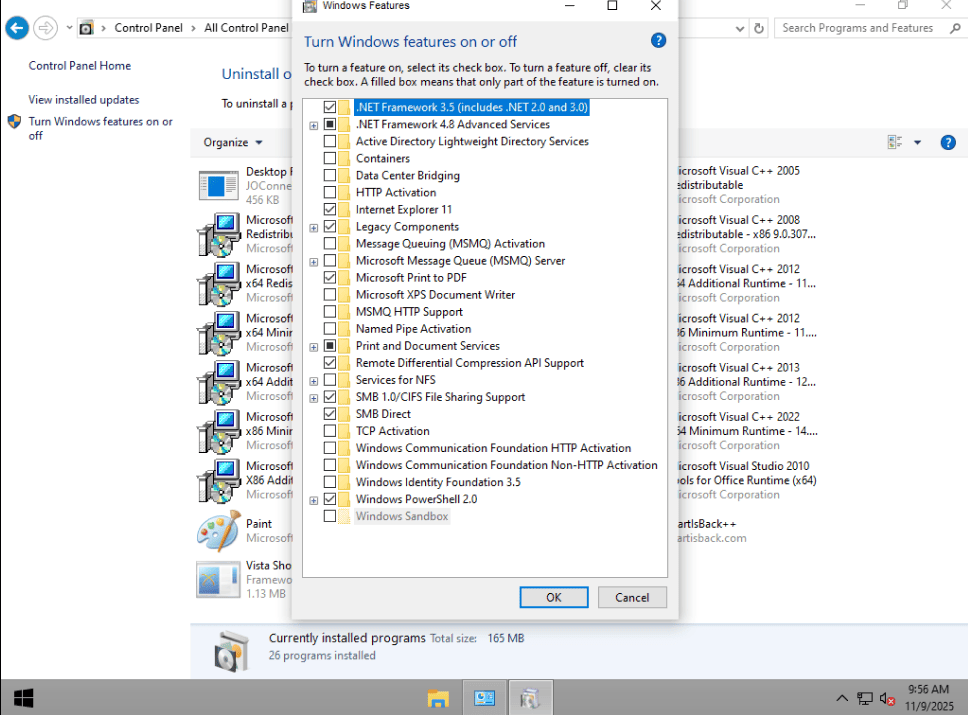Screen dimensions: 968x715
Task: Click the refresh icon in Control Panel address bar
Action: tap(759, 28)
